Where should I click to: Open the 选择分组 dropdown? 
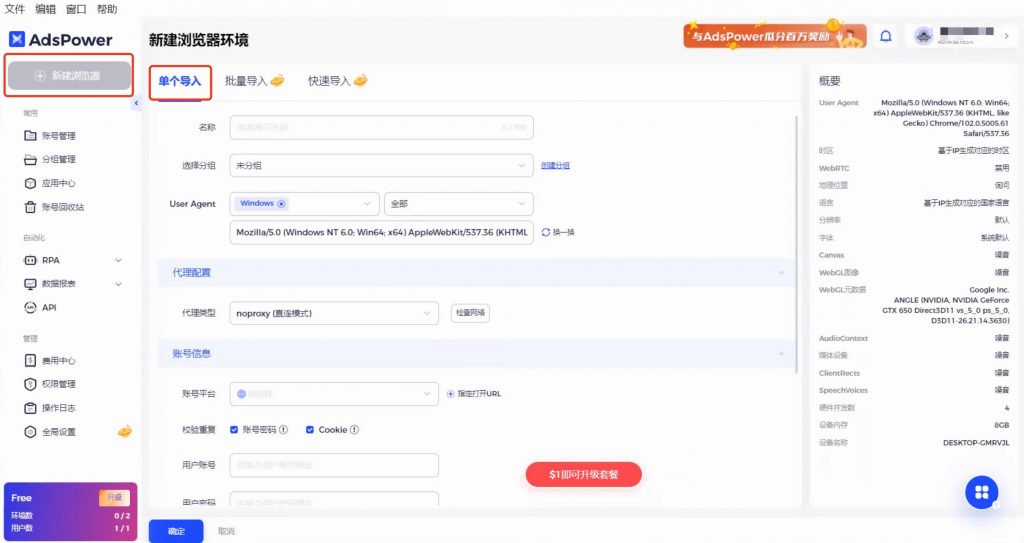click(x=381, y=165)
